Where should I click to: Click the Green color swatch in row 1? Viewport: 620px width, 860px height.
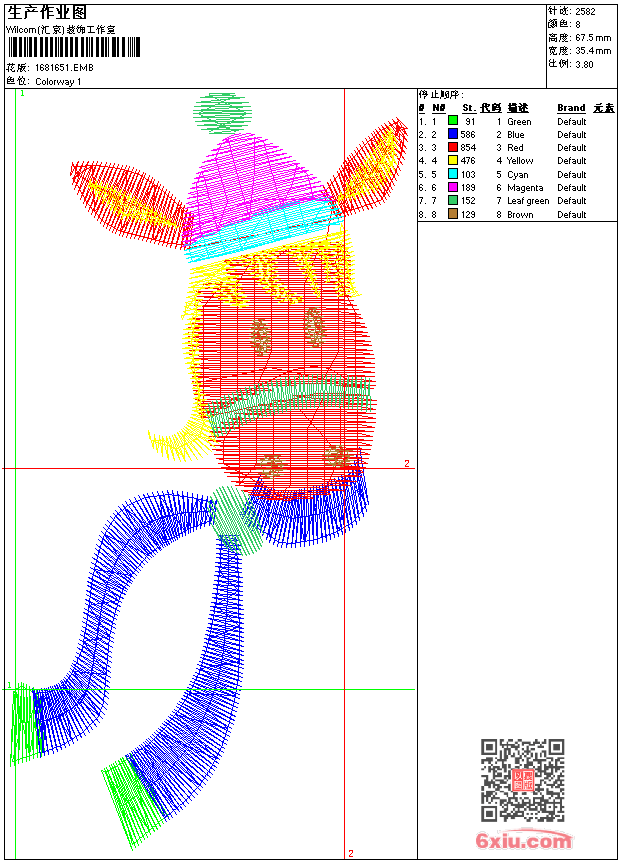coord(453,121)
